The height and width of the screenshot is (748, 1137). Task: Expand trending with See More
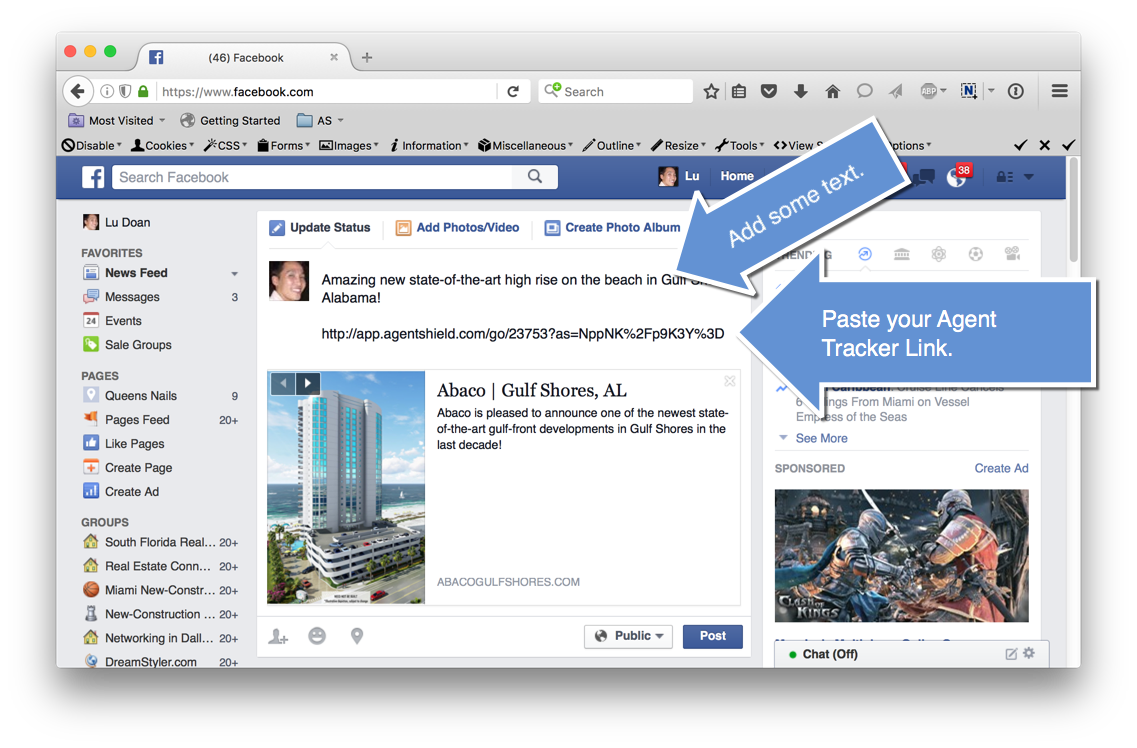tap(821, 438)
